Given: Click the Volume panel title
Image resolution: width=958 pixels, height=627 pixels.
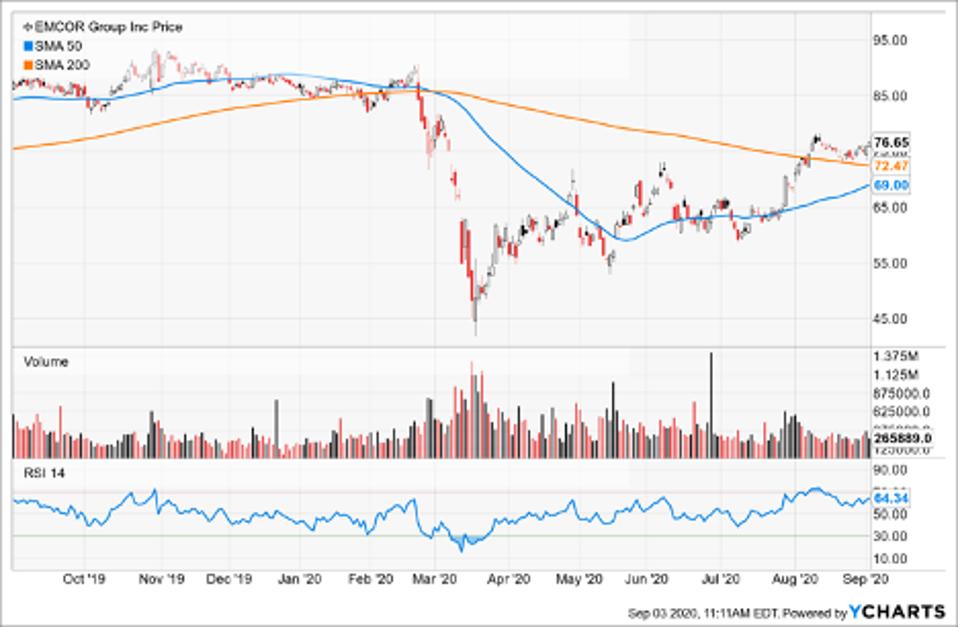Looking at the screenshot, I should point(46,362).
